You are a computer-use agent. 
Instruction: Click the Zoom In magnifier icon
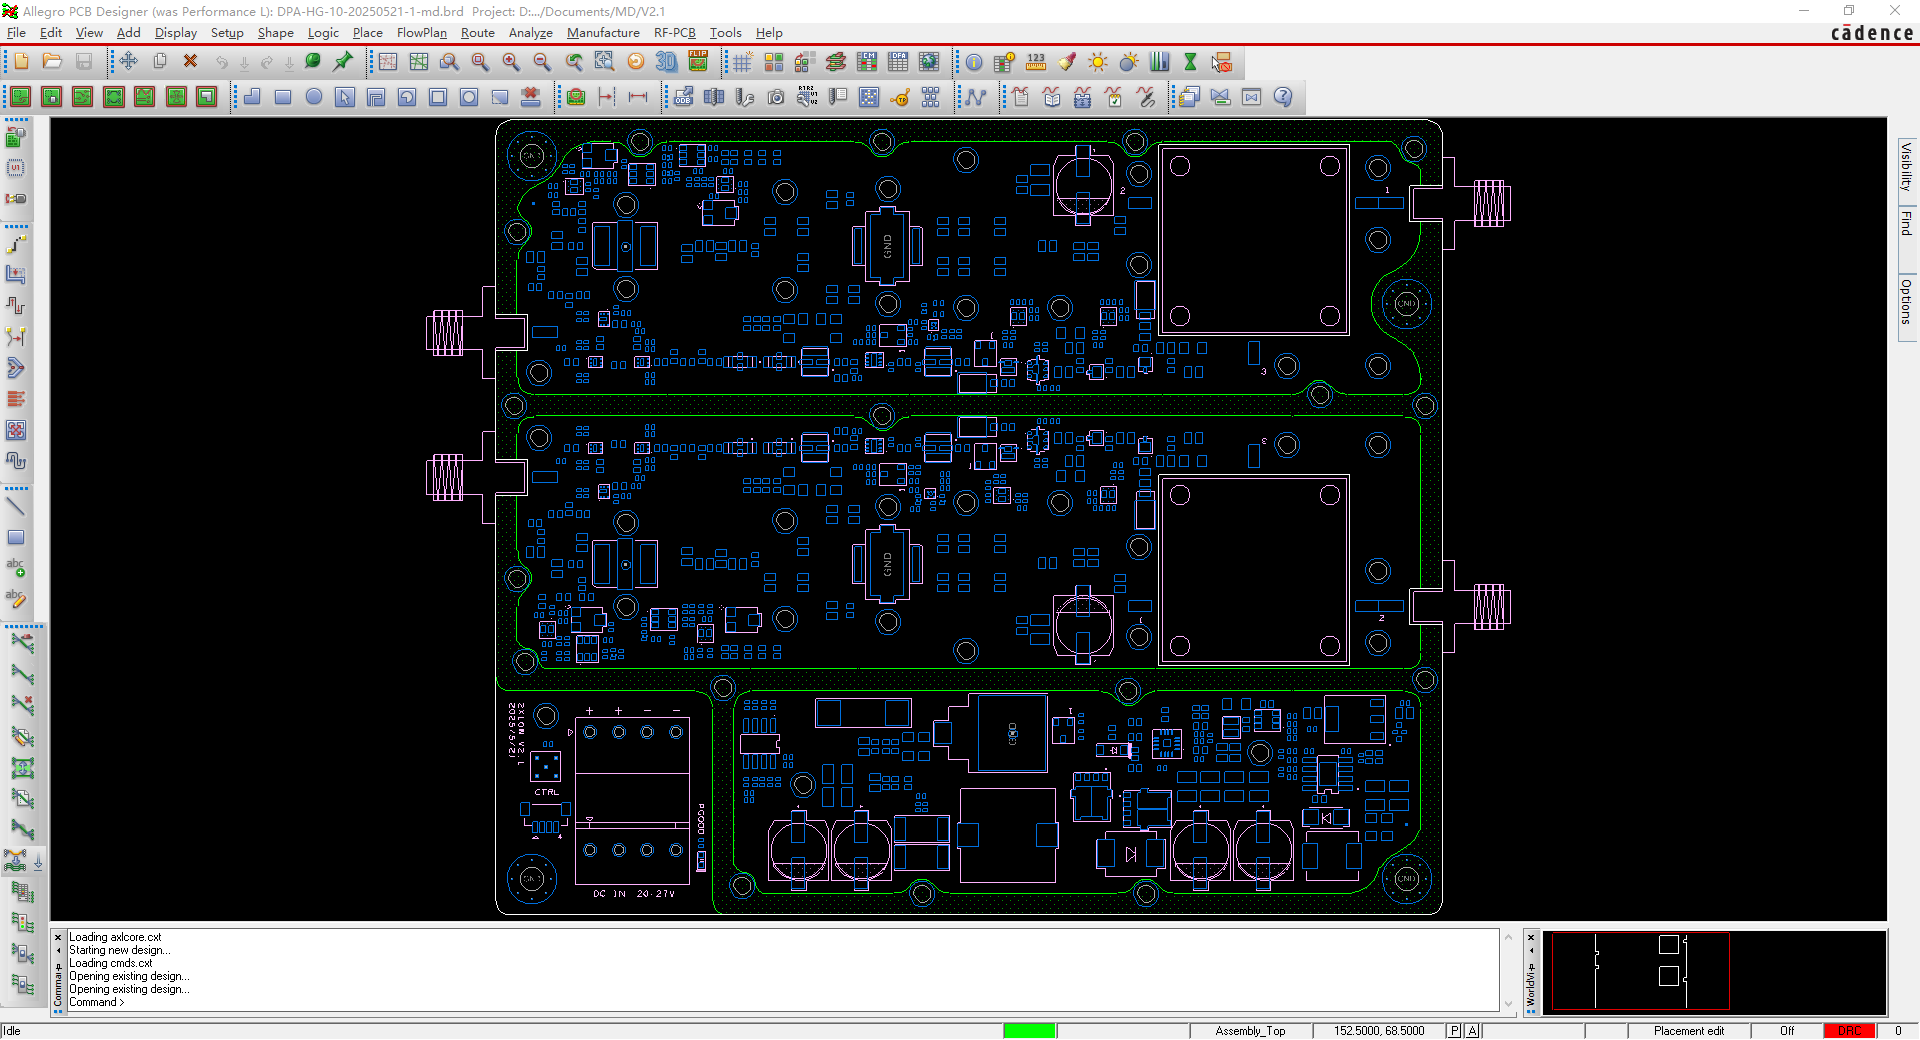pyautogui.click(x=511, y=62)
